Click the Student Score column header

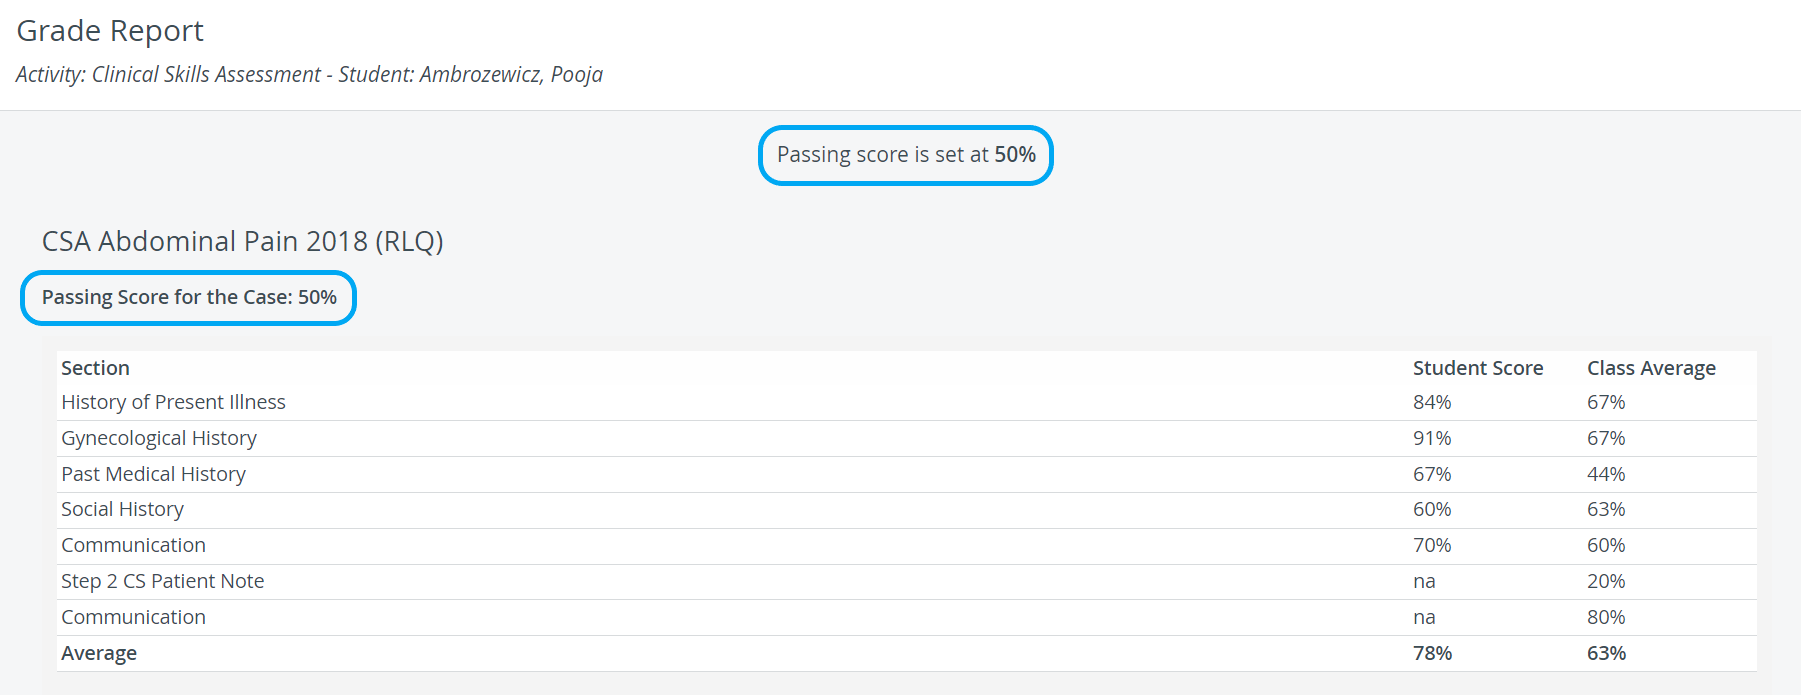pos(1478,368)
